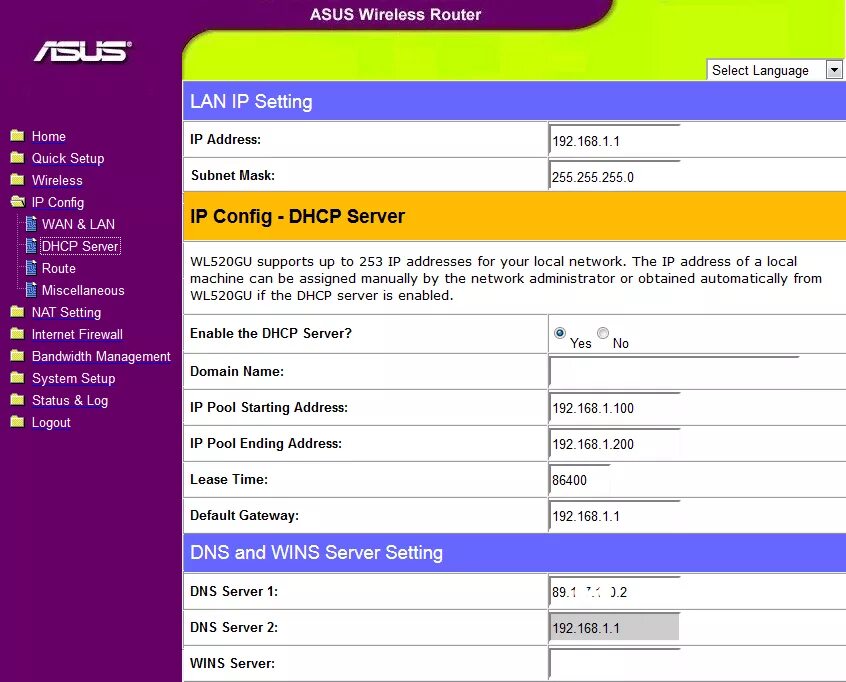Click the Quick Setup folder icon

(17, 158)
